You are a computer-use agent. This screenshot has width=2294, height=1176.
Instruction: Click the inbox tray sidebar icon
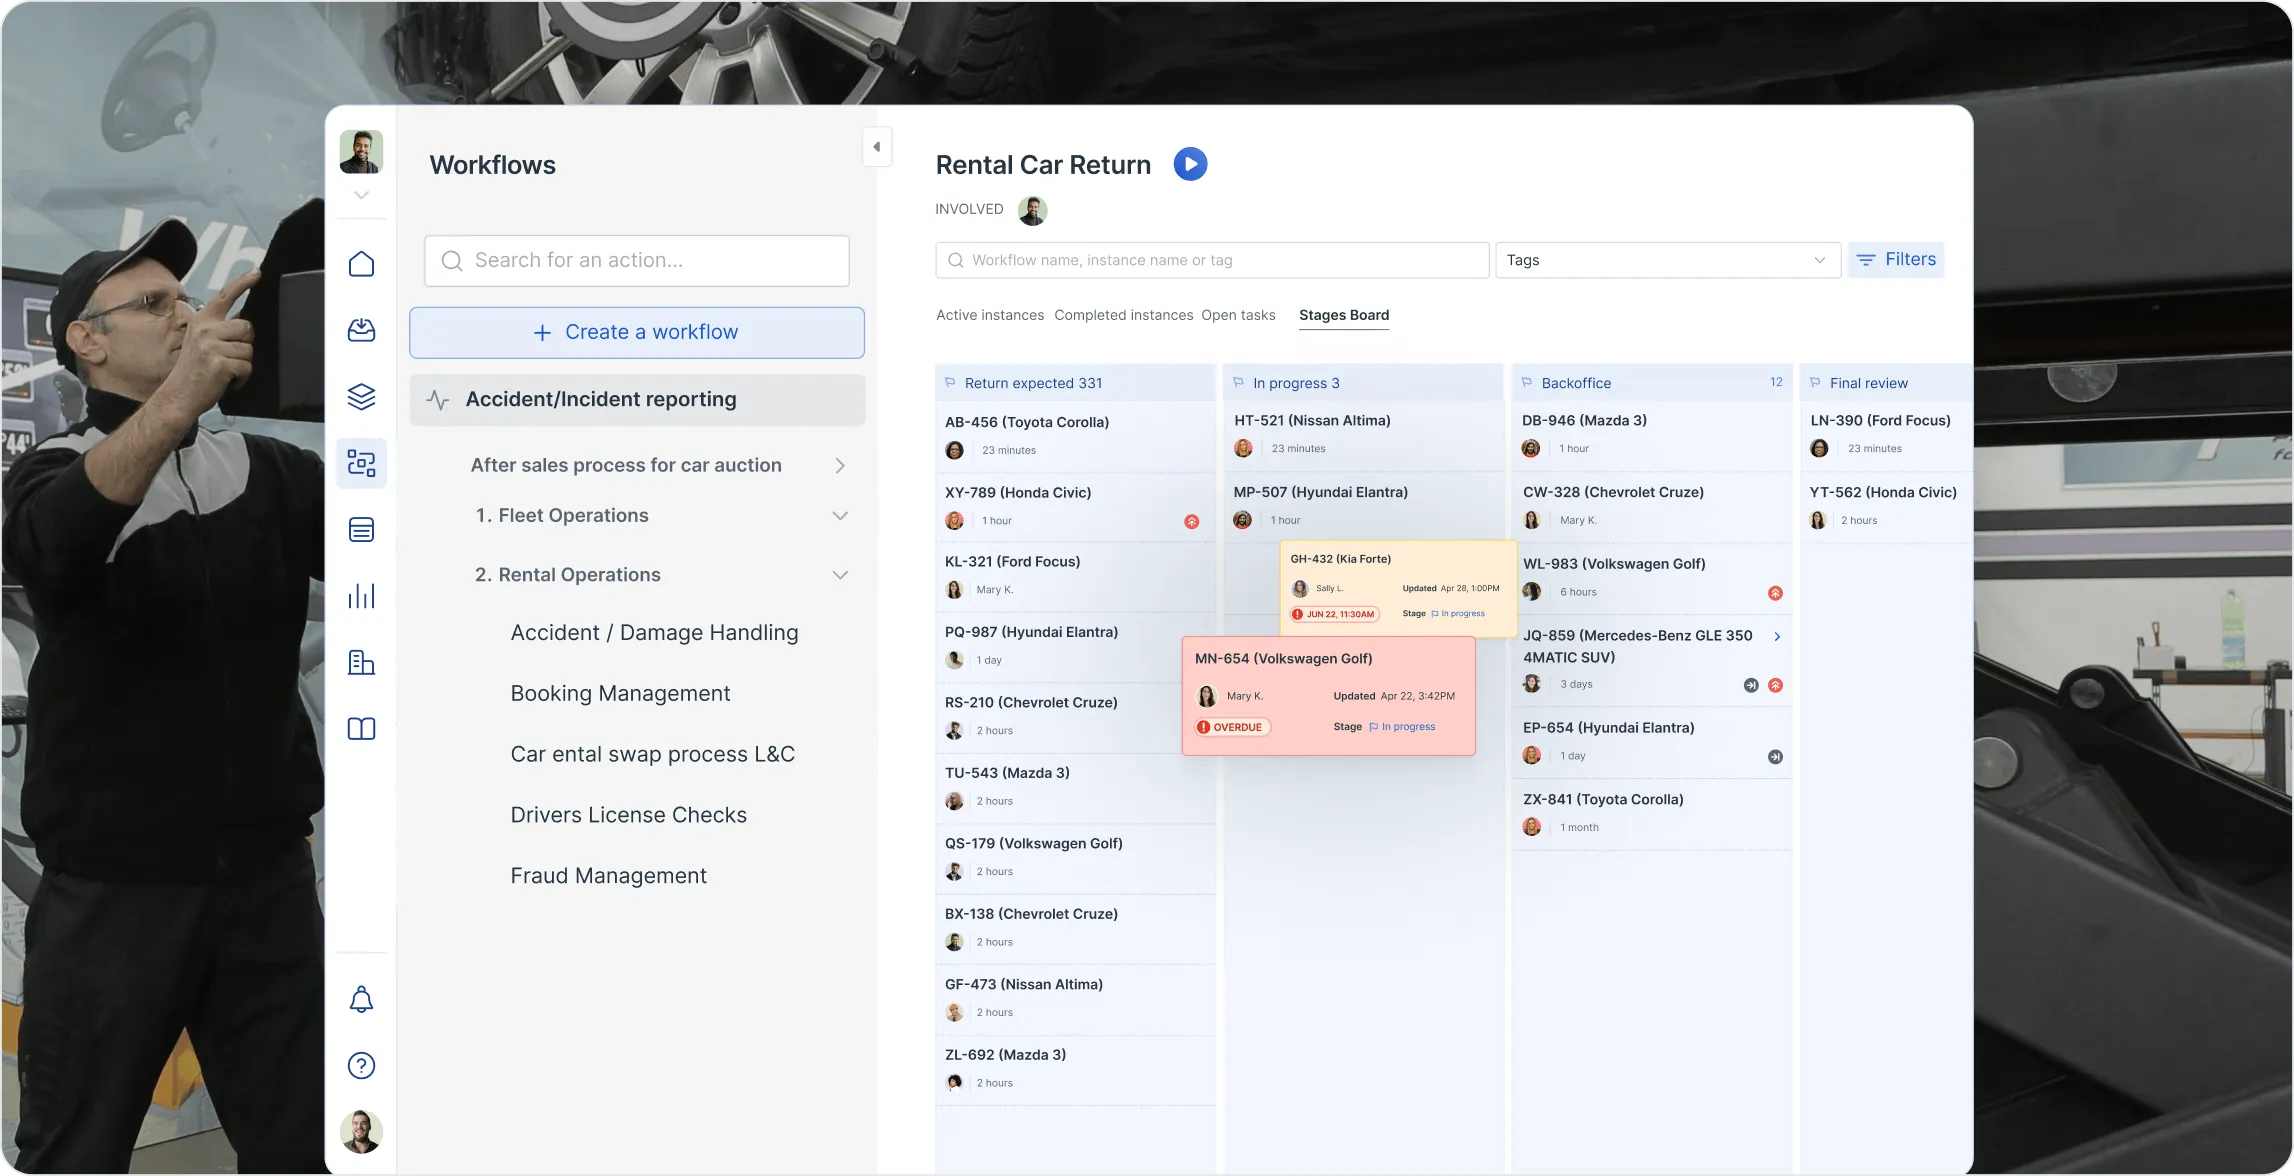click(361, 330)
